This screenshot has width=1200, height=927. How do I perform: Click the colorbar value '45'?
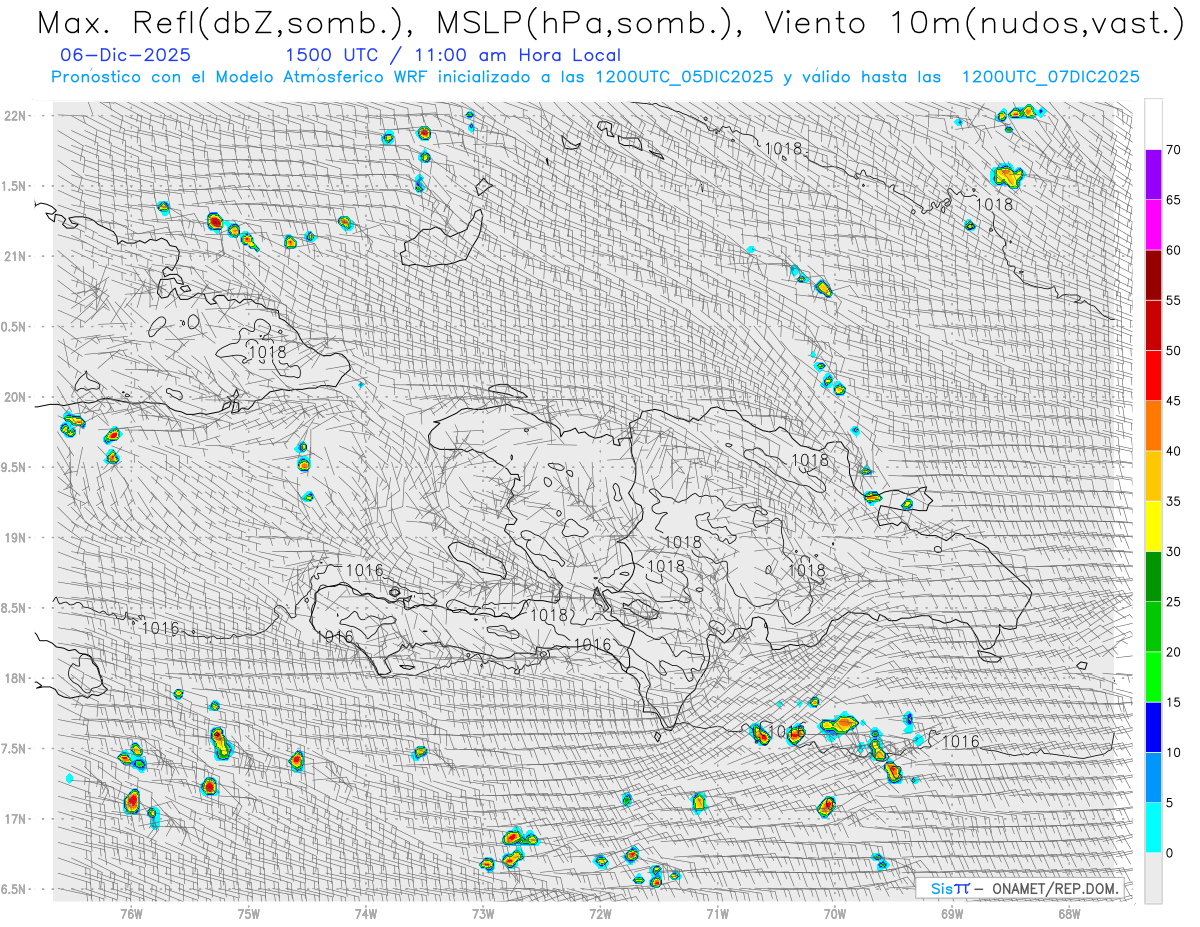(1173, 401)
